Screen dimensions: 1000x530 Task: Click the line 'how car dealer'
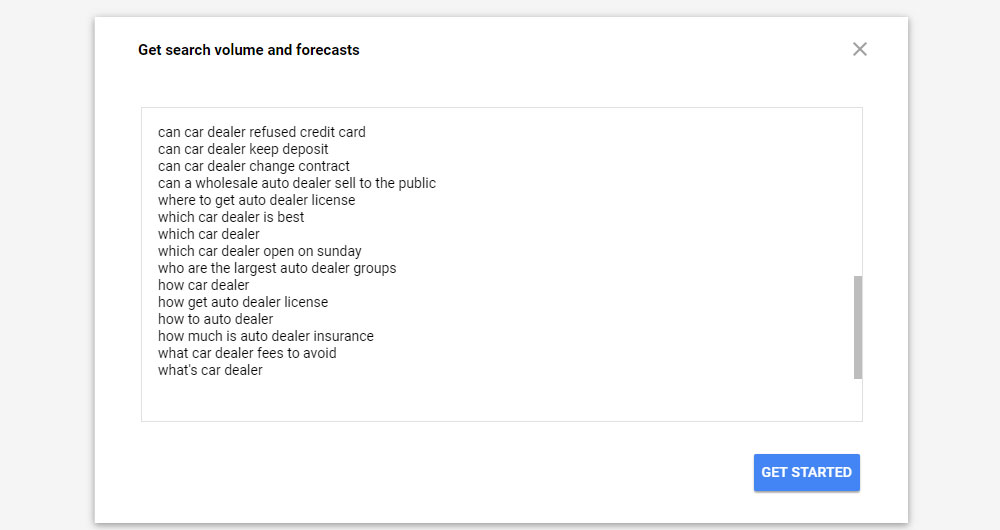[203, 285]
